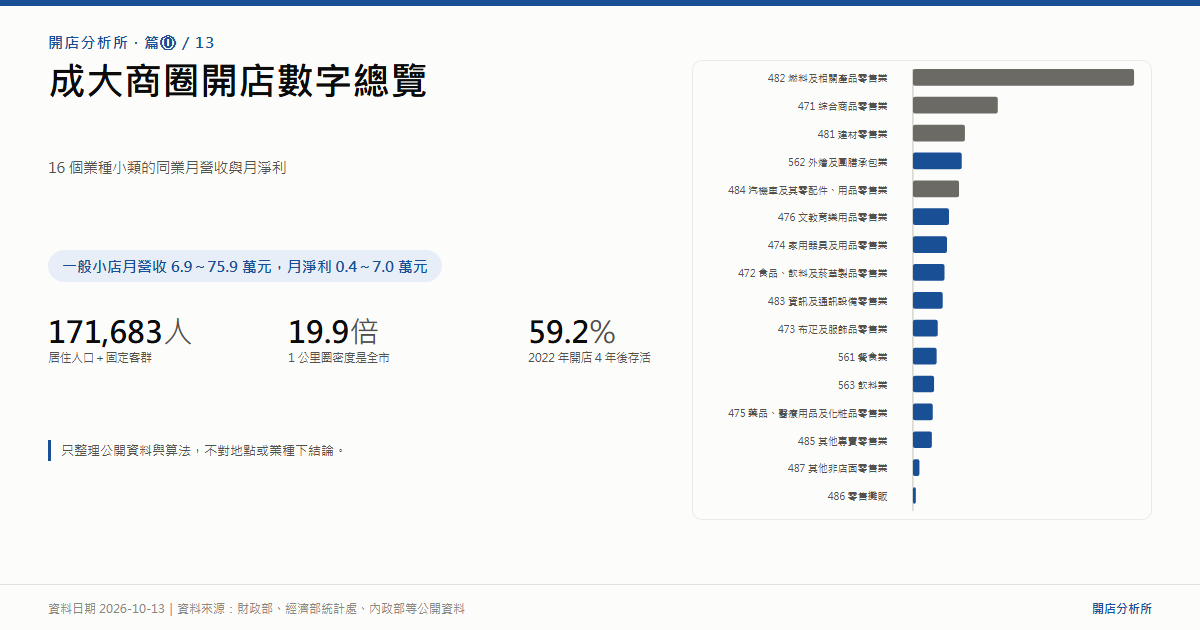Click the label '471 綜合商品零售業'
Screen dimensions: 1200x630
point(842,106)
